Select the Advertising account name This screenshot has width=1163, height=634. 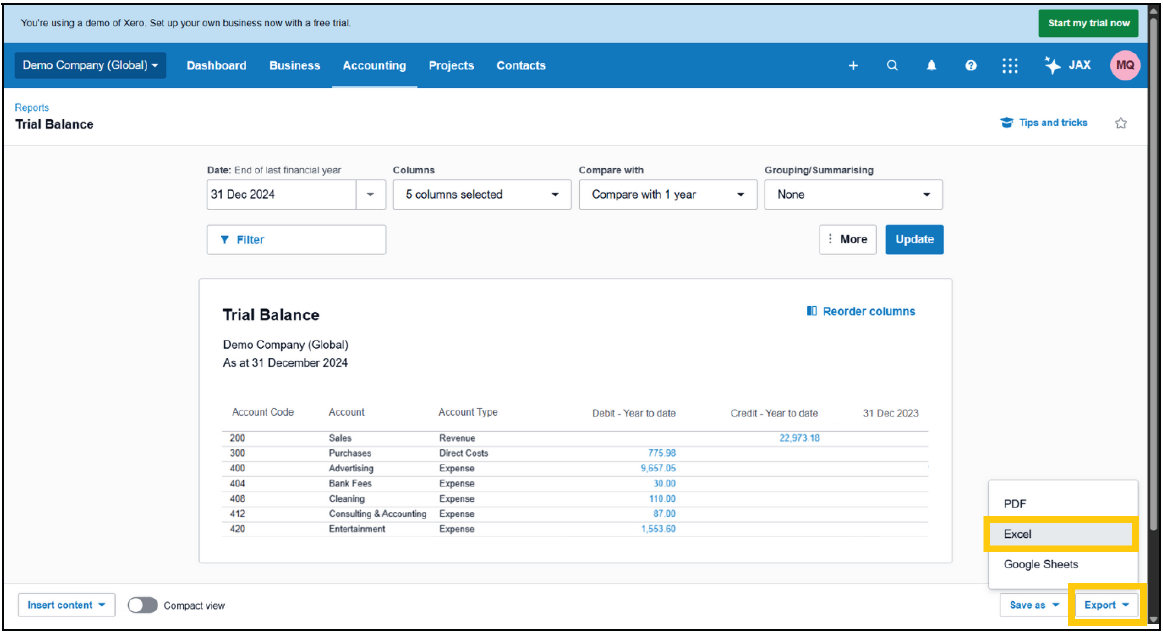(351, 469)
